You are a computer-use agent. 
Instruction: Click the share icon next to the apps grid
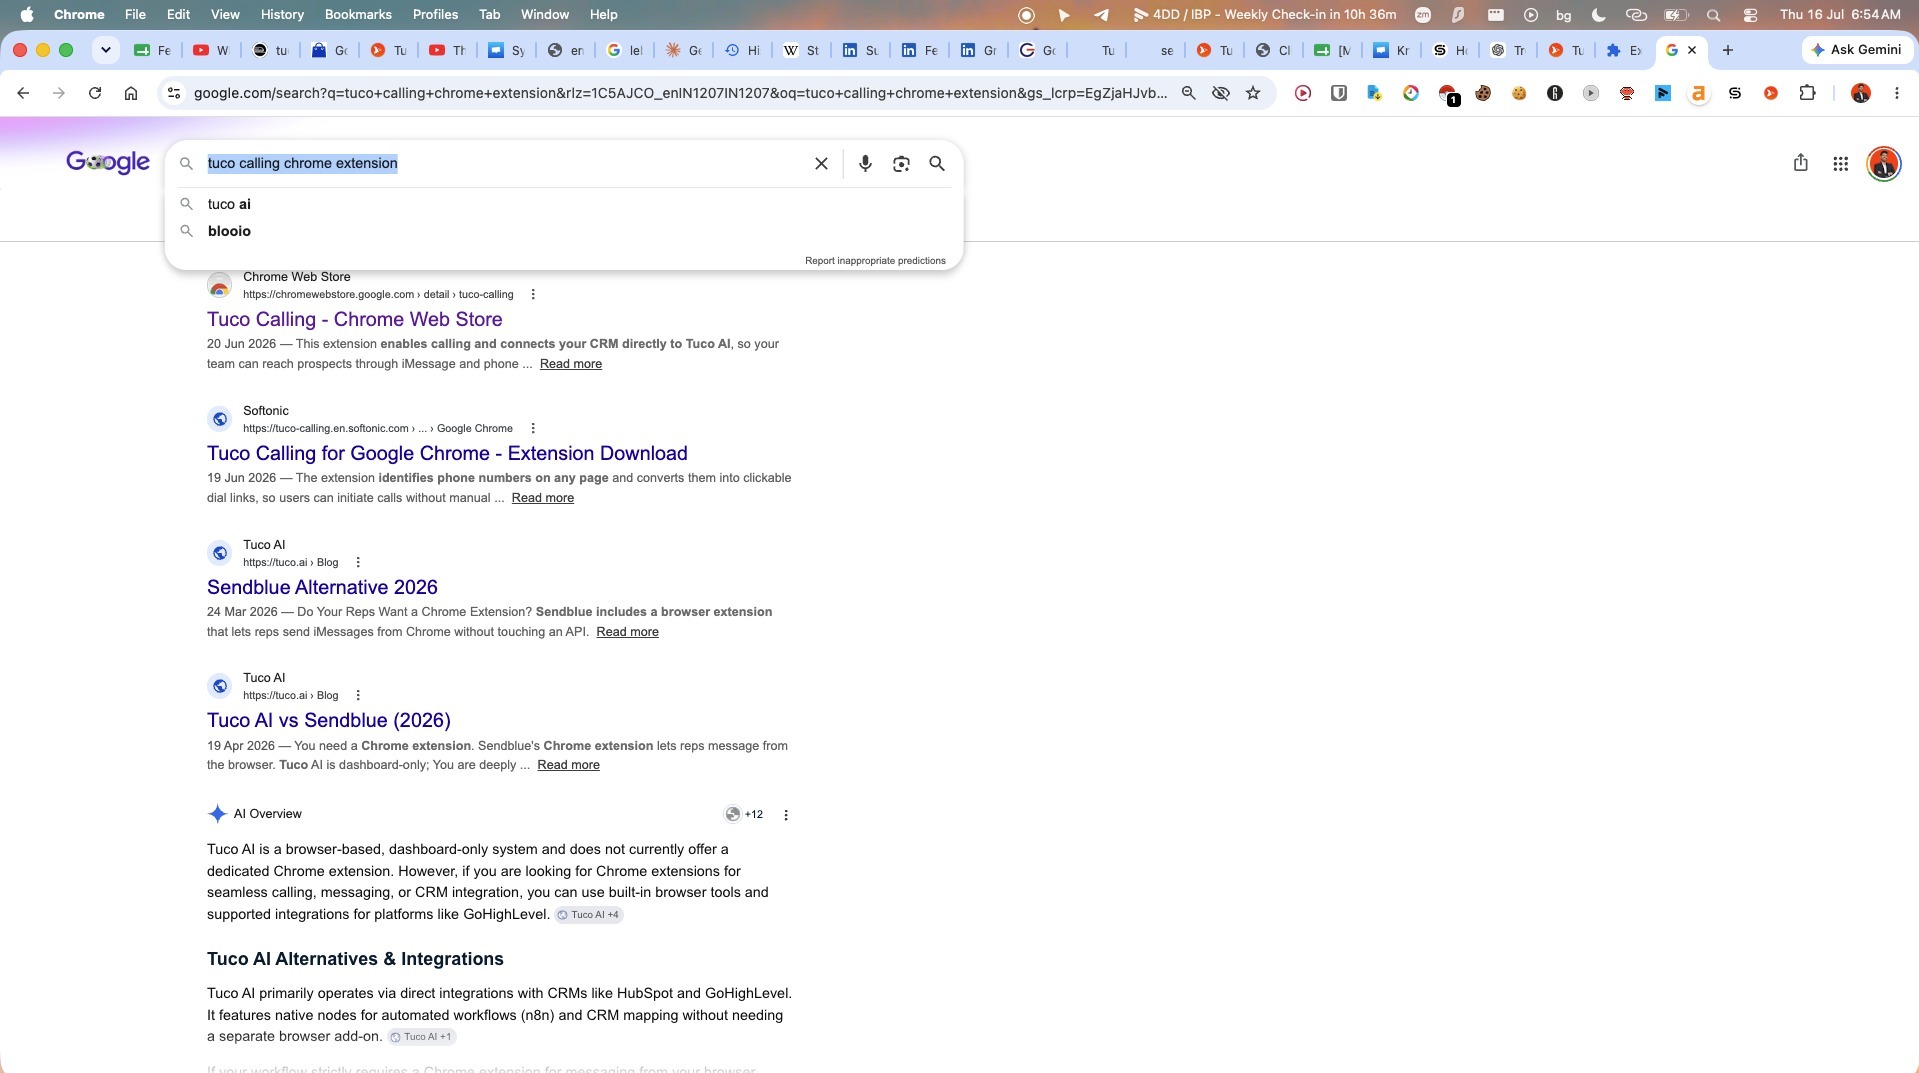point(1800,162)
